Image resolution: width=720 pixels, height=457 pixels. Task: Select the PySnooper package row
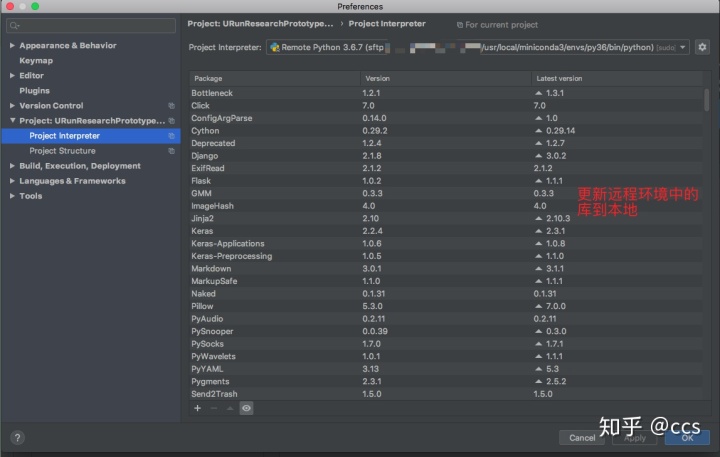tap(446, 331)
